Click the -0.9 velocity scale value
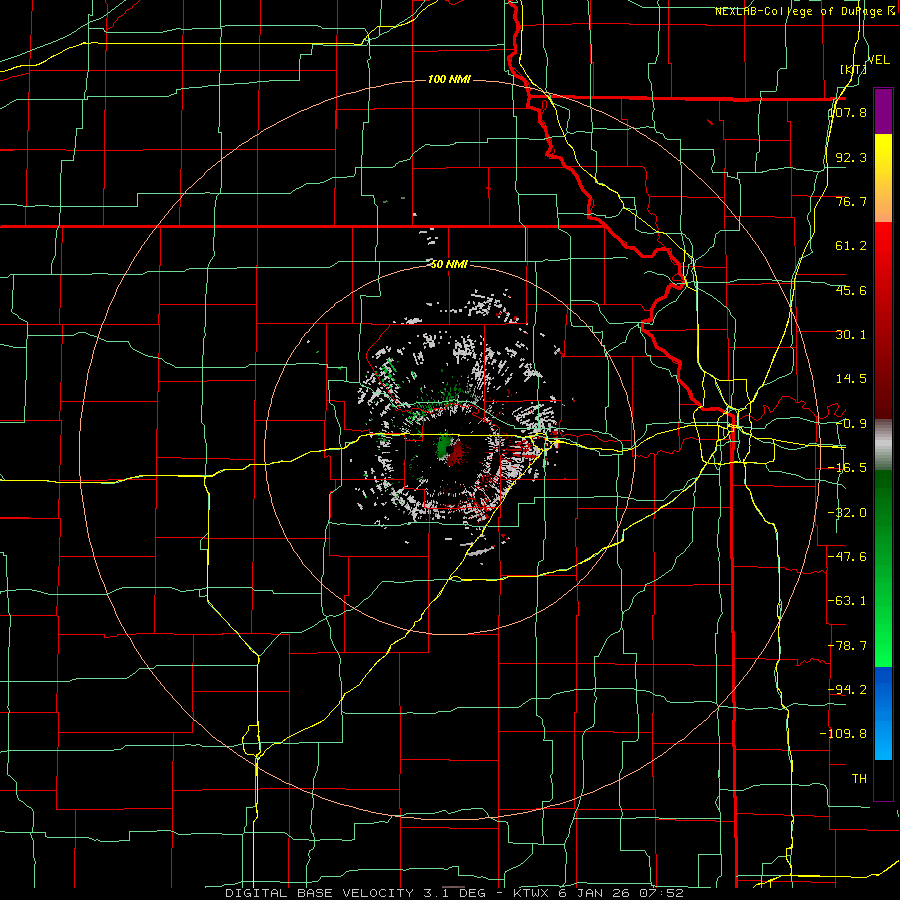Image resolution: width=900 pixels, height=900 pixels. click(x=851, y=424)
